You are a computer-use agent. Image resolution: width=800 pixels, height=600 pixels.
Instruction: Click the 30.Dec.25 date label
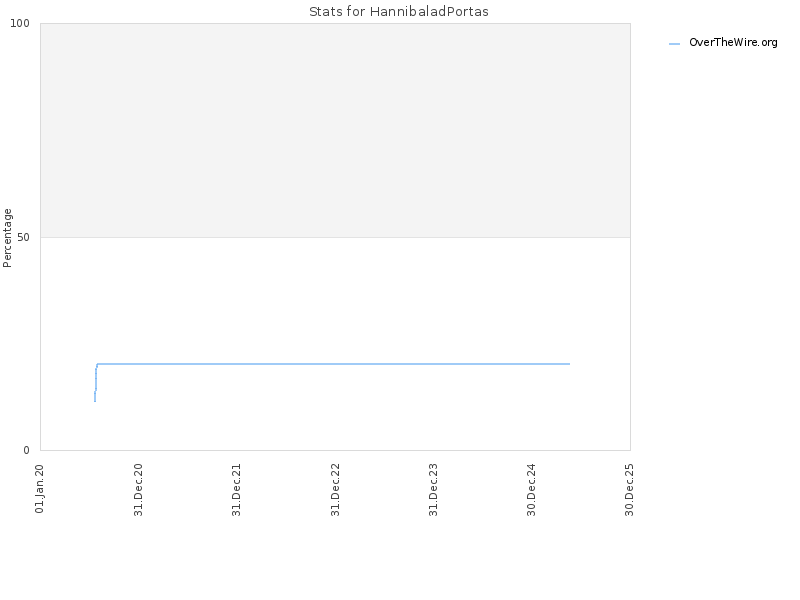[629, 490]
